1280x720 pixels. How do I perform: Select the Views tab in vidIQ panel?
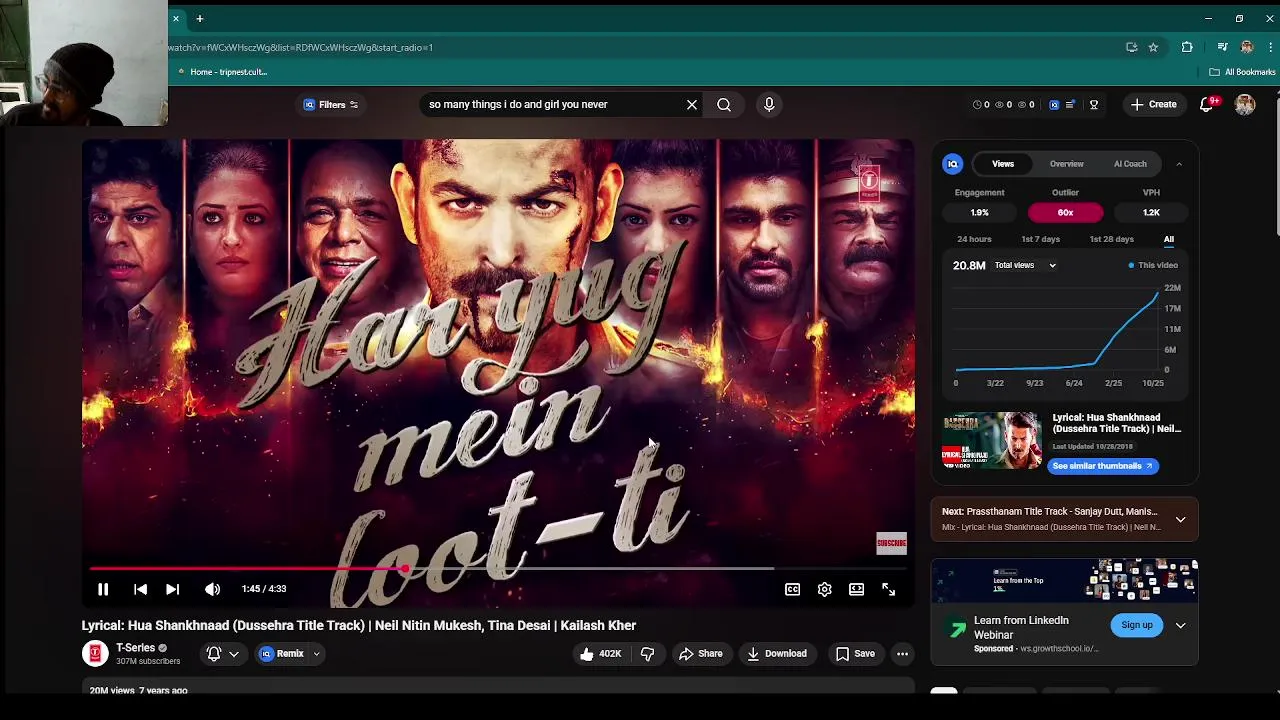(1003, 164)
